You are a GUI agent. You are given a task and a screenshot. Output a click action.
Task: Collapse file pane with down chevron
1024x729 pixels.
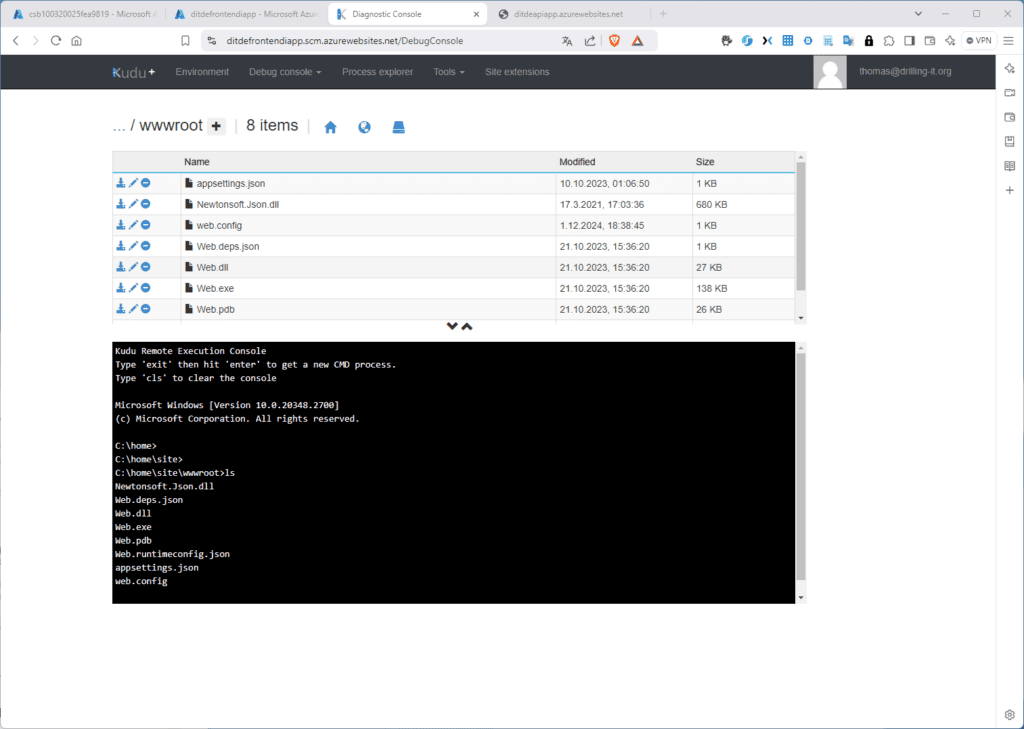point(452,326)
